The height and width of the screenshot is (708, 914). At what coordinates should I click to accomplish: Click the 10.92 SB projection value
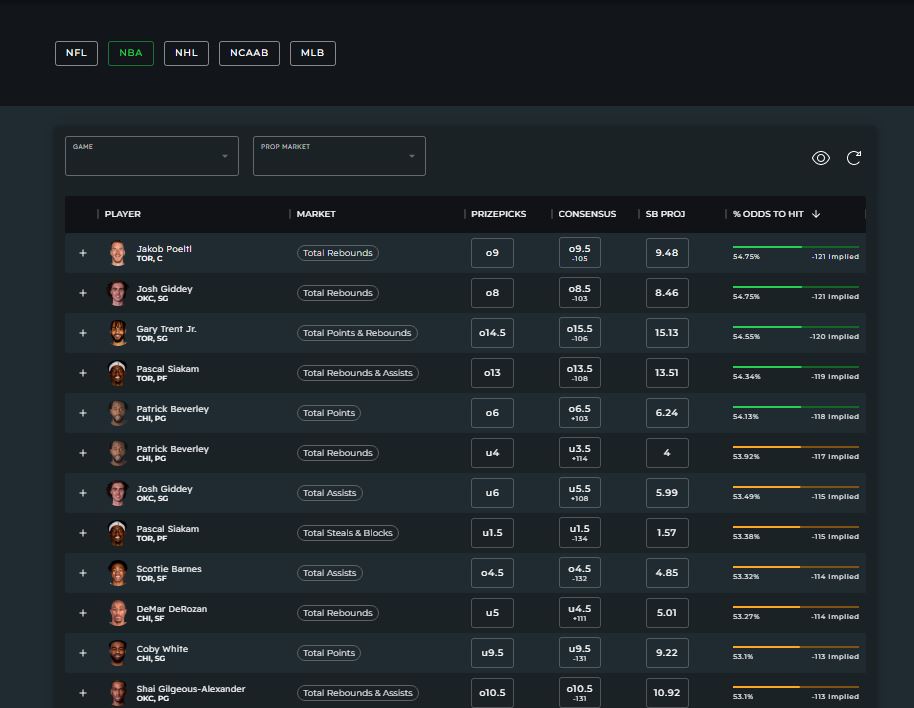pyautogui.click(x=667, y=693)
